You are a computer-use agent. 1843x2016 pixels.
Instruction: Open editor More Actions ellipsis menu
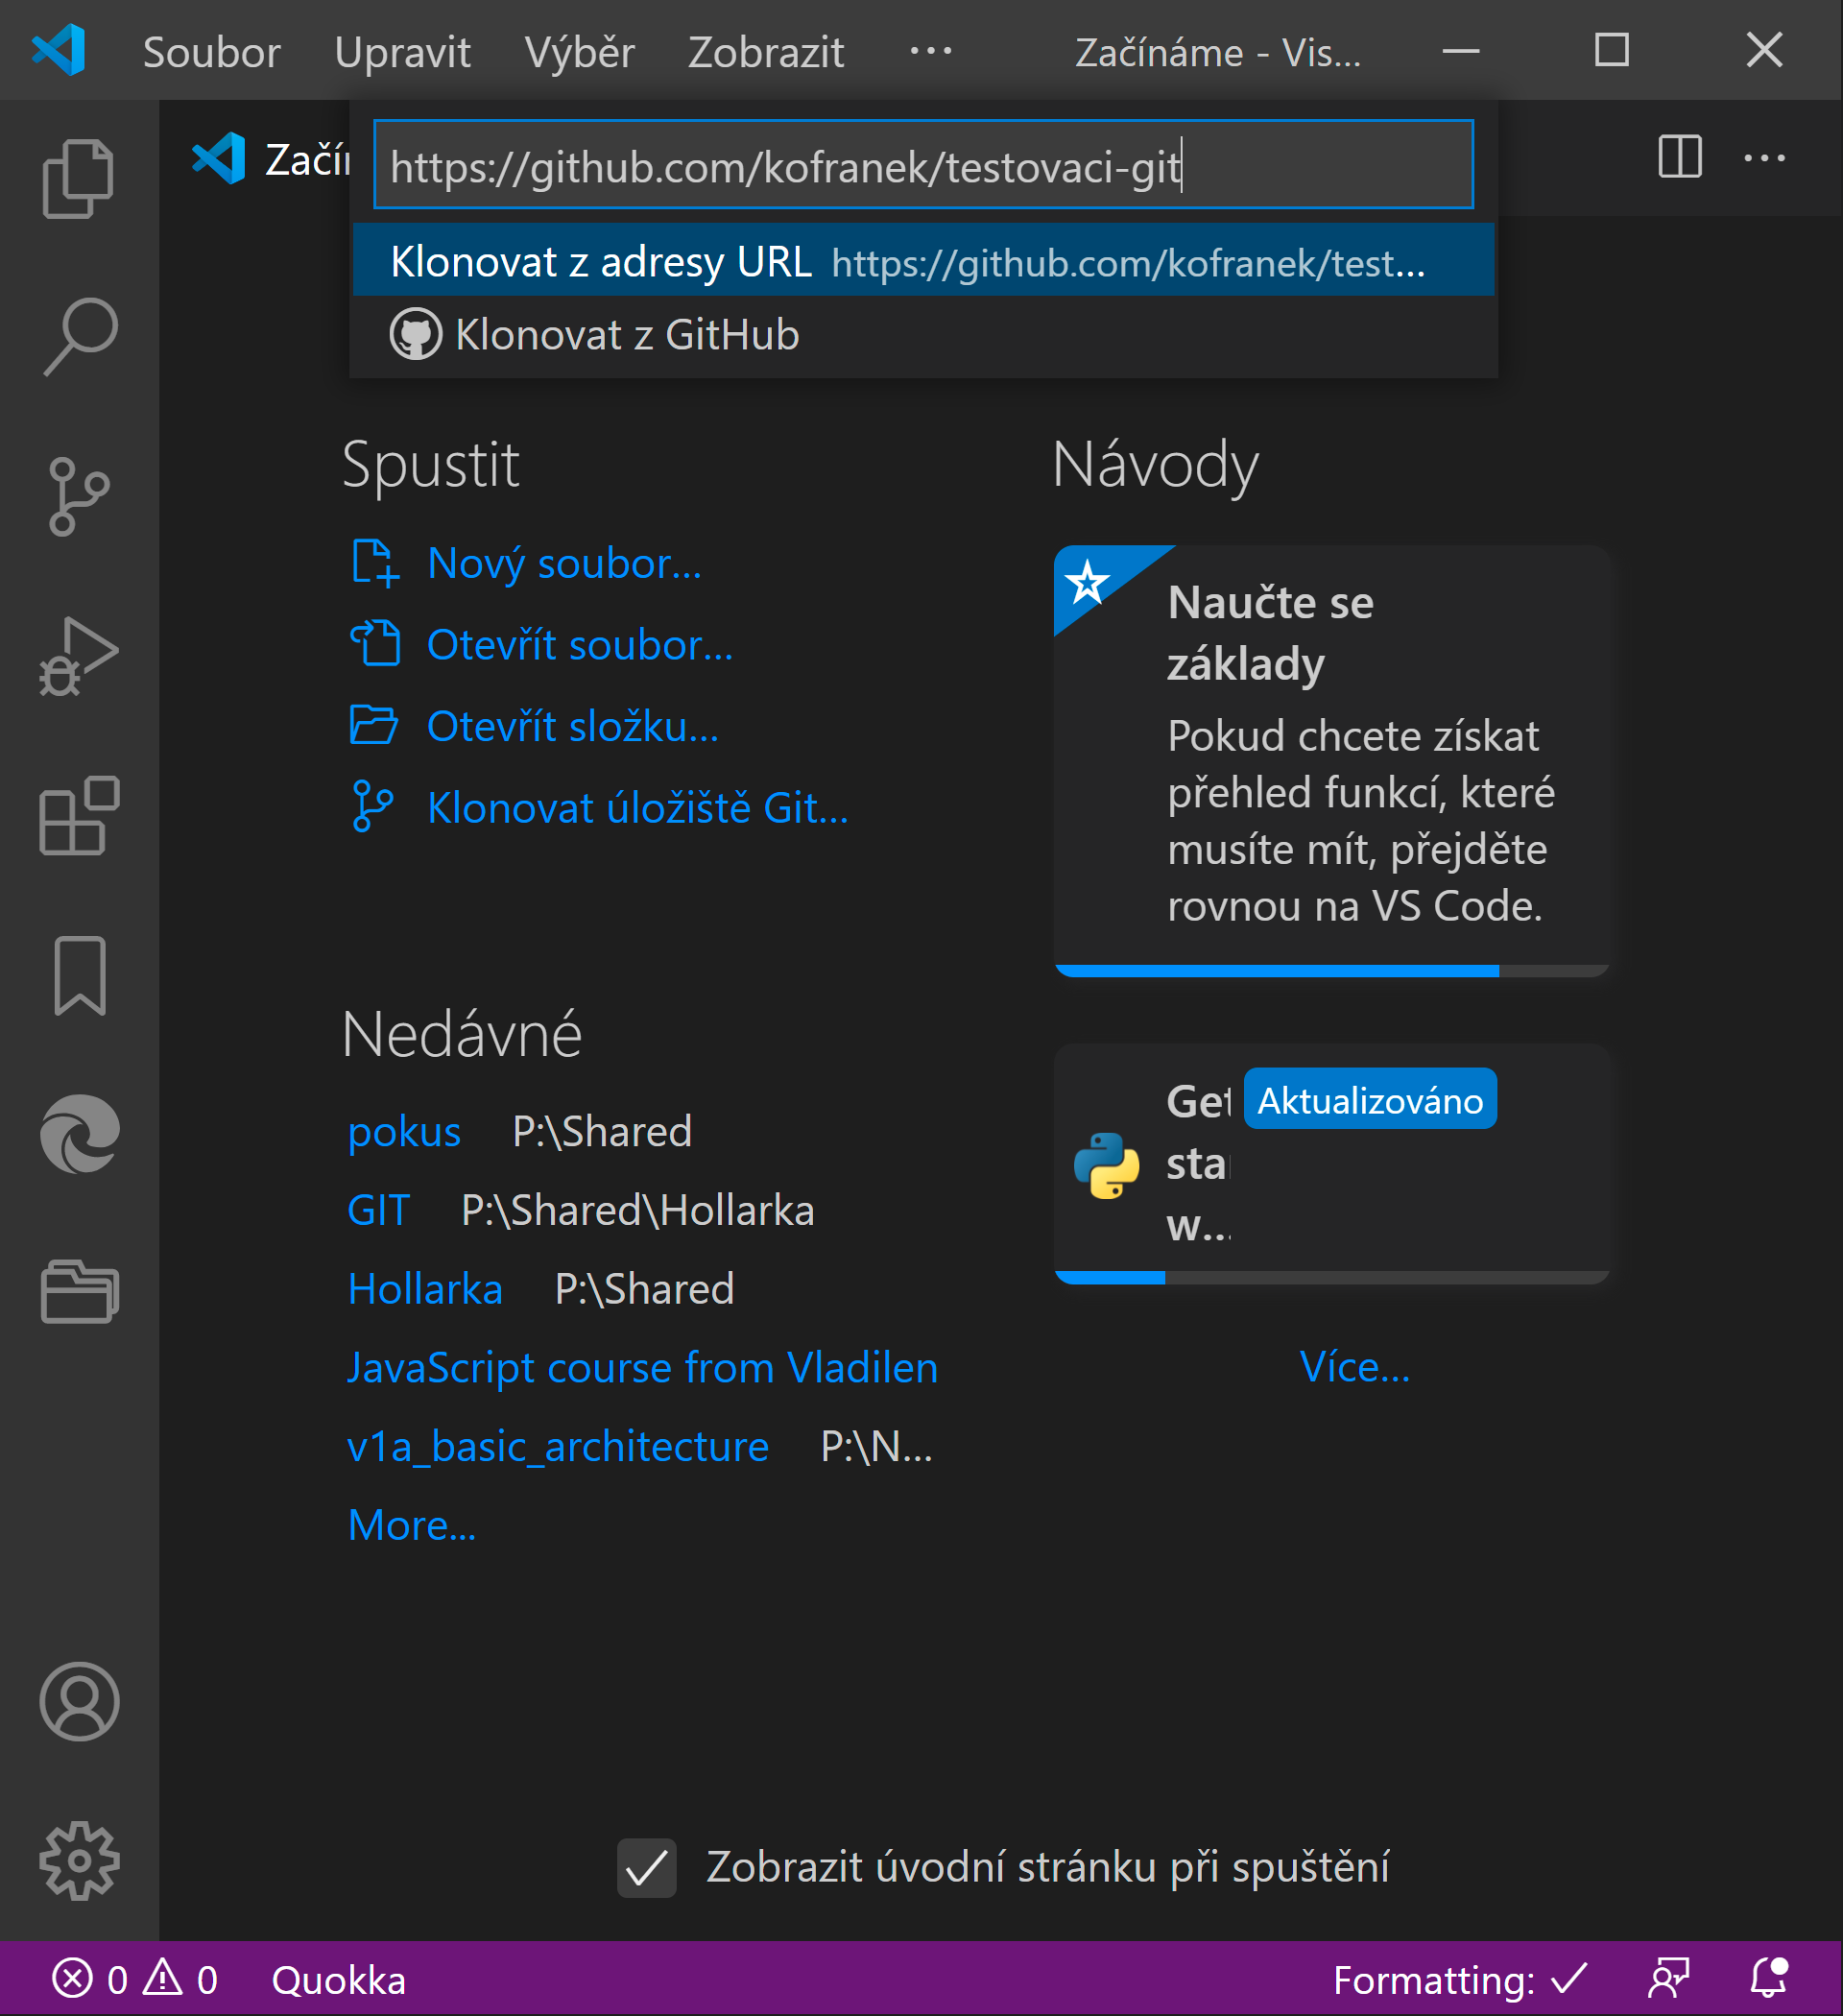tap(1764, 158)
